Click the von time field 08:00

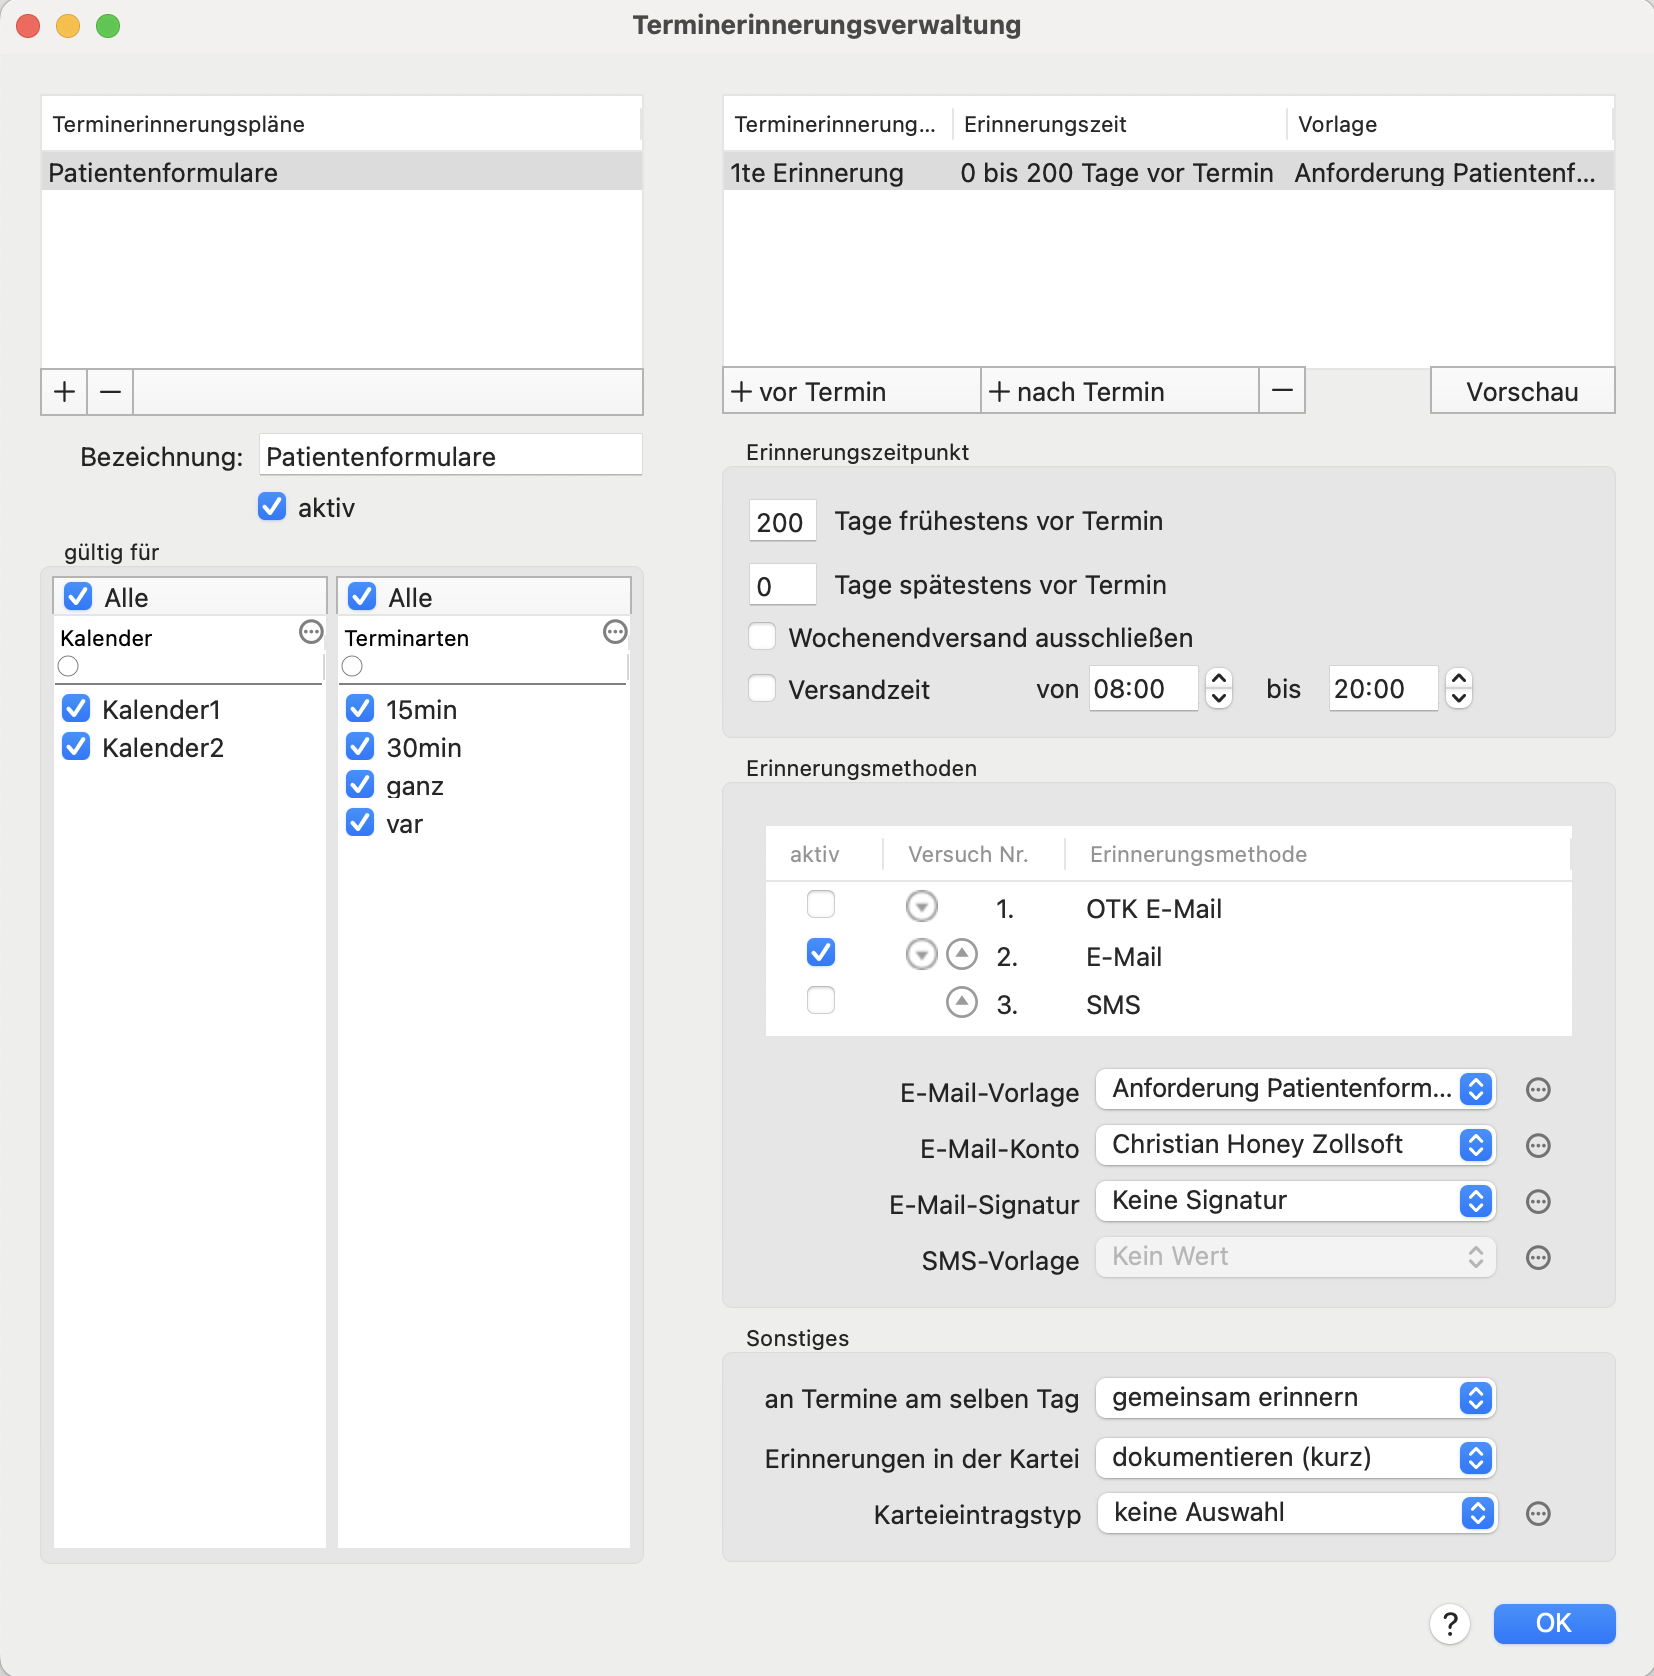pos(1143,689)
